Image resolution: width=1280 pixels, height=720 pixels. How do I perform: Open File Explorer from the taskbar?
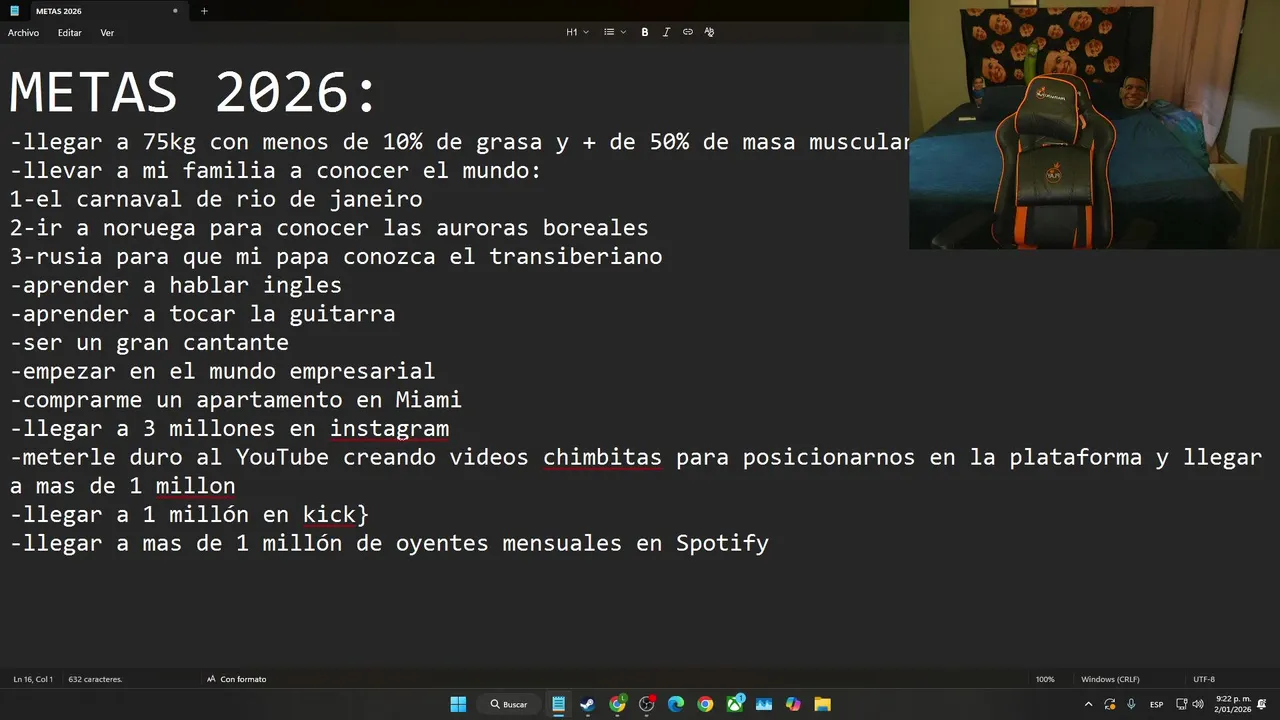[822, 704]
